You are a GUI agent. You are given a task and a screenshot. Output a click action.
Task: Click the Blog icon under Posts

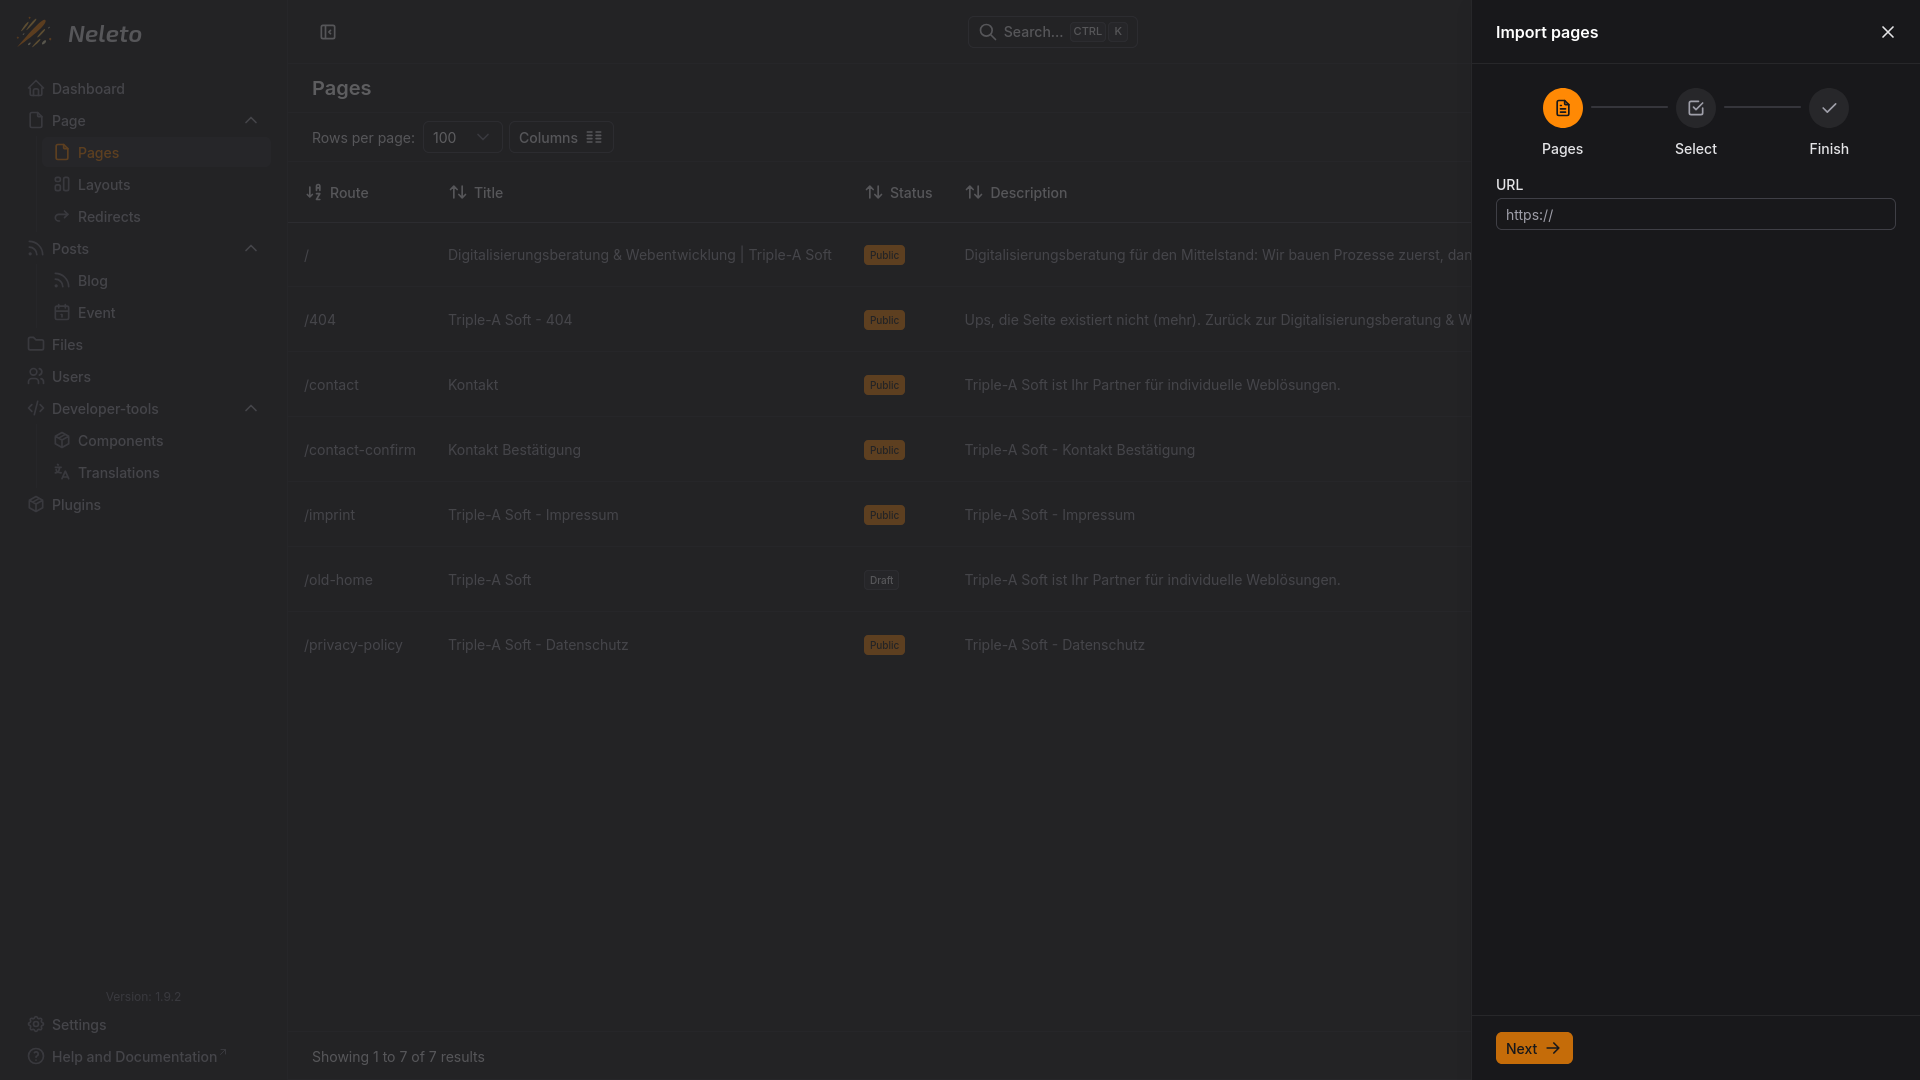tap(62, 280)
